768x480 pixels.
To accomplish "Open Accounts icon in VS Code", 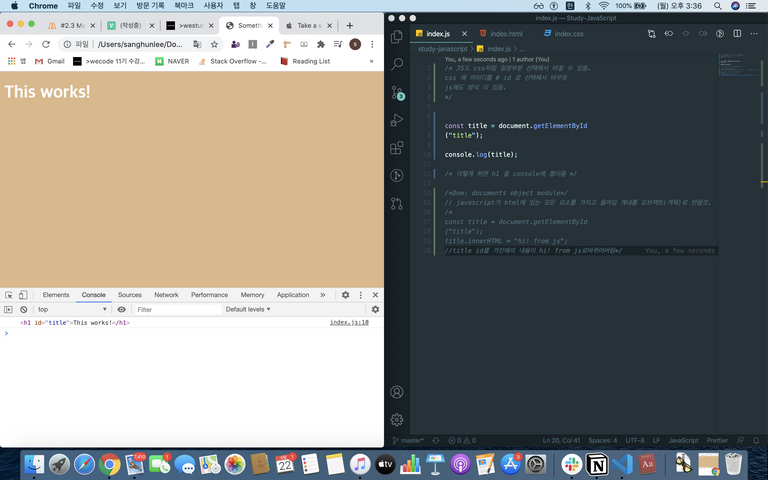I will pos(397,392).
